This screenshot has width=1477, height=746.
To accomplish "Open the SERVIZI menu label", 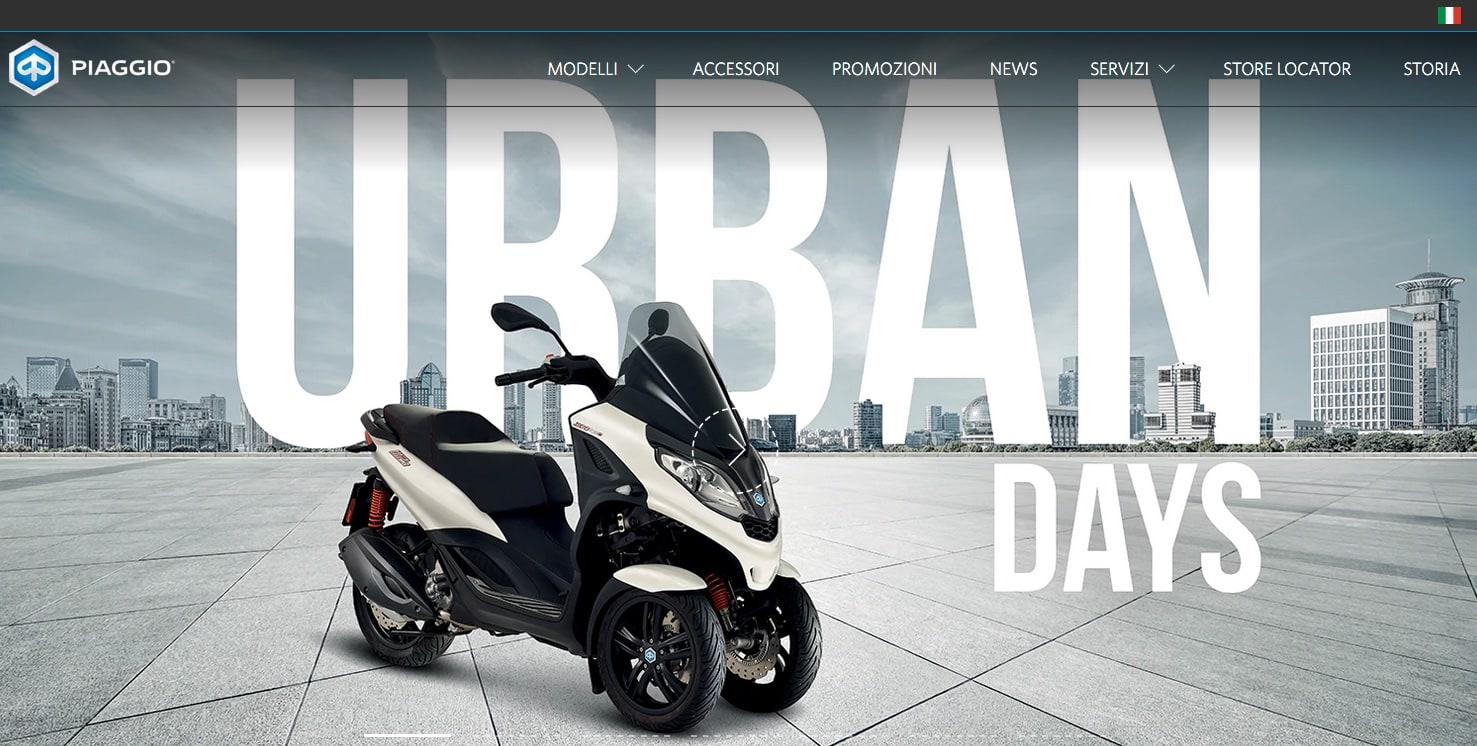I will [1119, 69].
